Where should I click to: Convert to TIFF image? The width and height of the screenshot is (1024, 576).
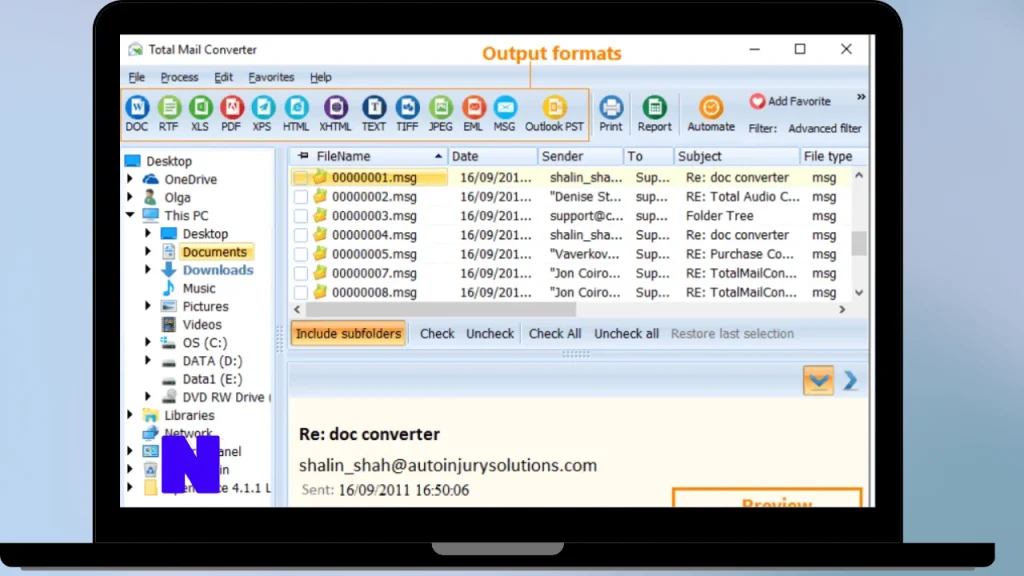407,114
